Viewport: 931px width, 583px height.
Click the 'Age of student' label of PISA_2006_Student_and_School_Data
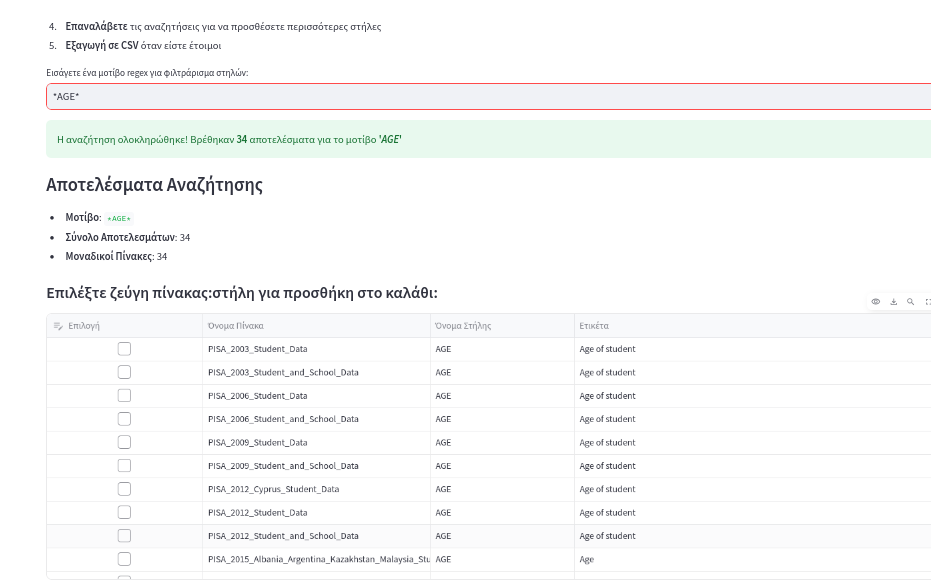tap(607, 419)
